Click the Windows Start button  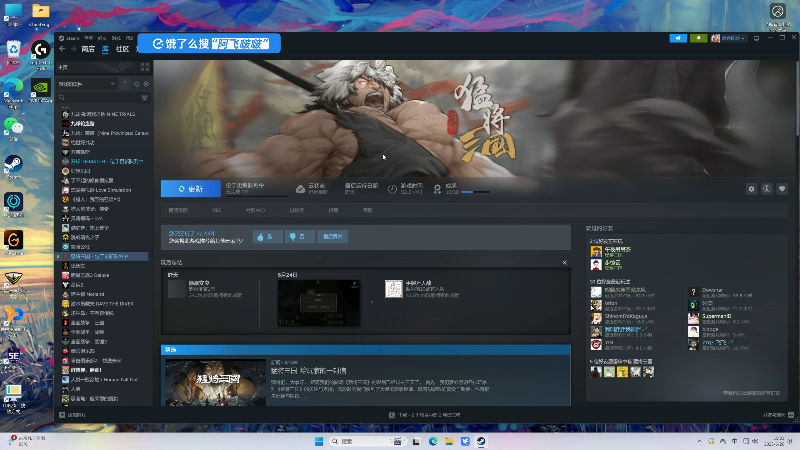click(x=319, y=441)
